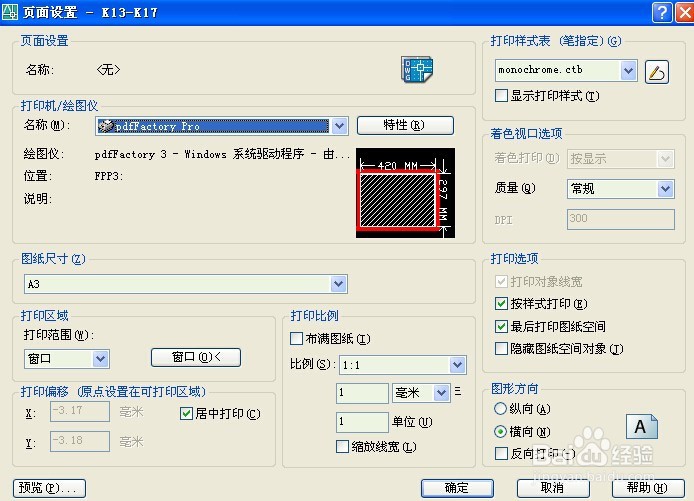The height and width of the screenshot is (501, 694).
Task: Click the 帮助(H) button
Action: [648, 488]
